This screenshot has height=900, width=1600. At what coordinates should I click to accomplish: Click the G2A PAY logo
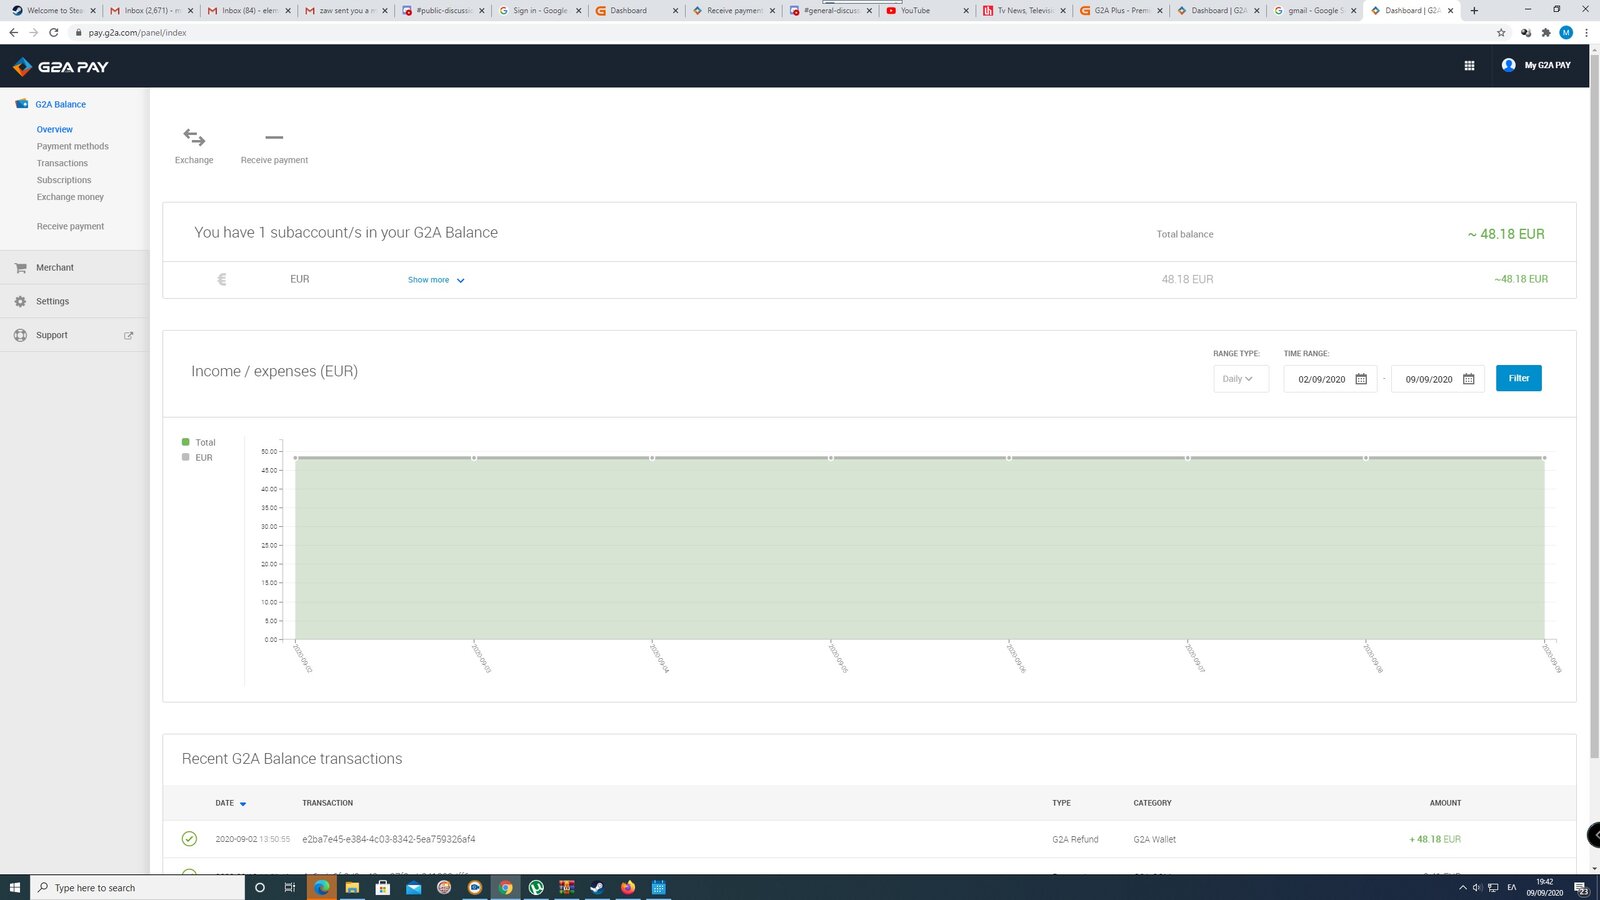[60, 67]
